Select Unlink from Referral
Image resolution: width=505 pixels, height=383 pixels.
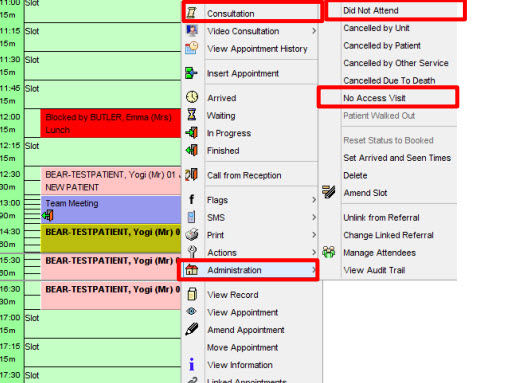(381, 218)
